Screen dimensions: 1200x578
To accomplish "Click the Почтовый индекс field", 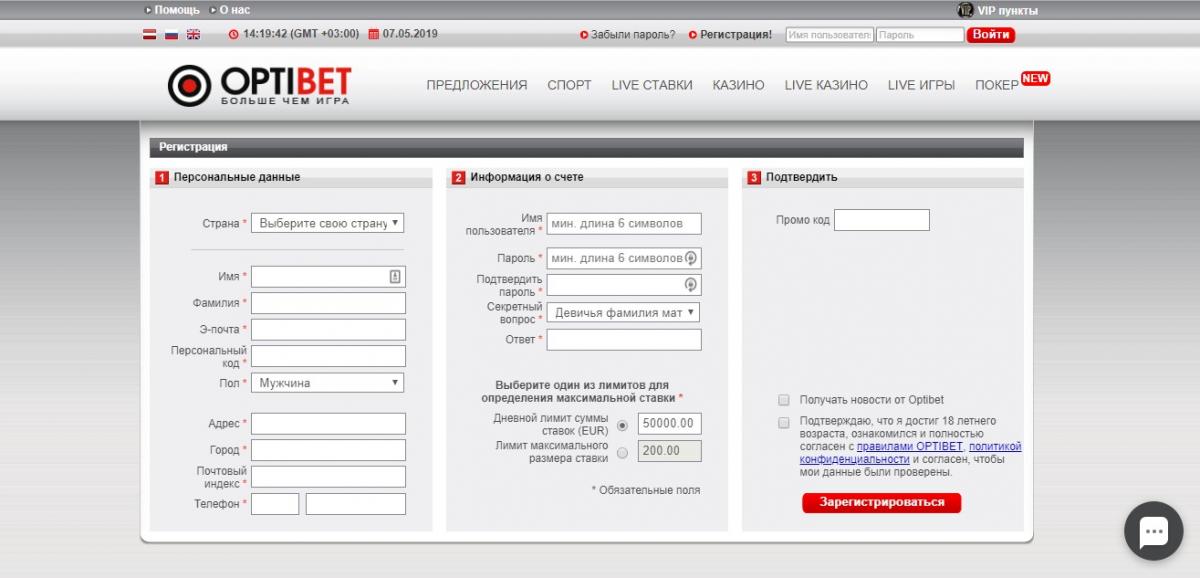I will [x=328, y=477].
